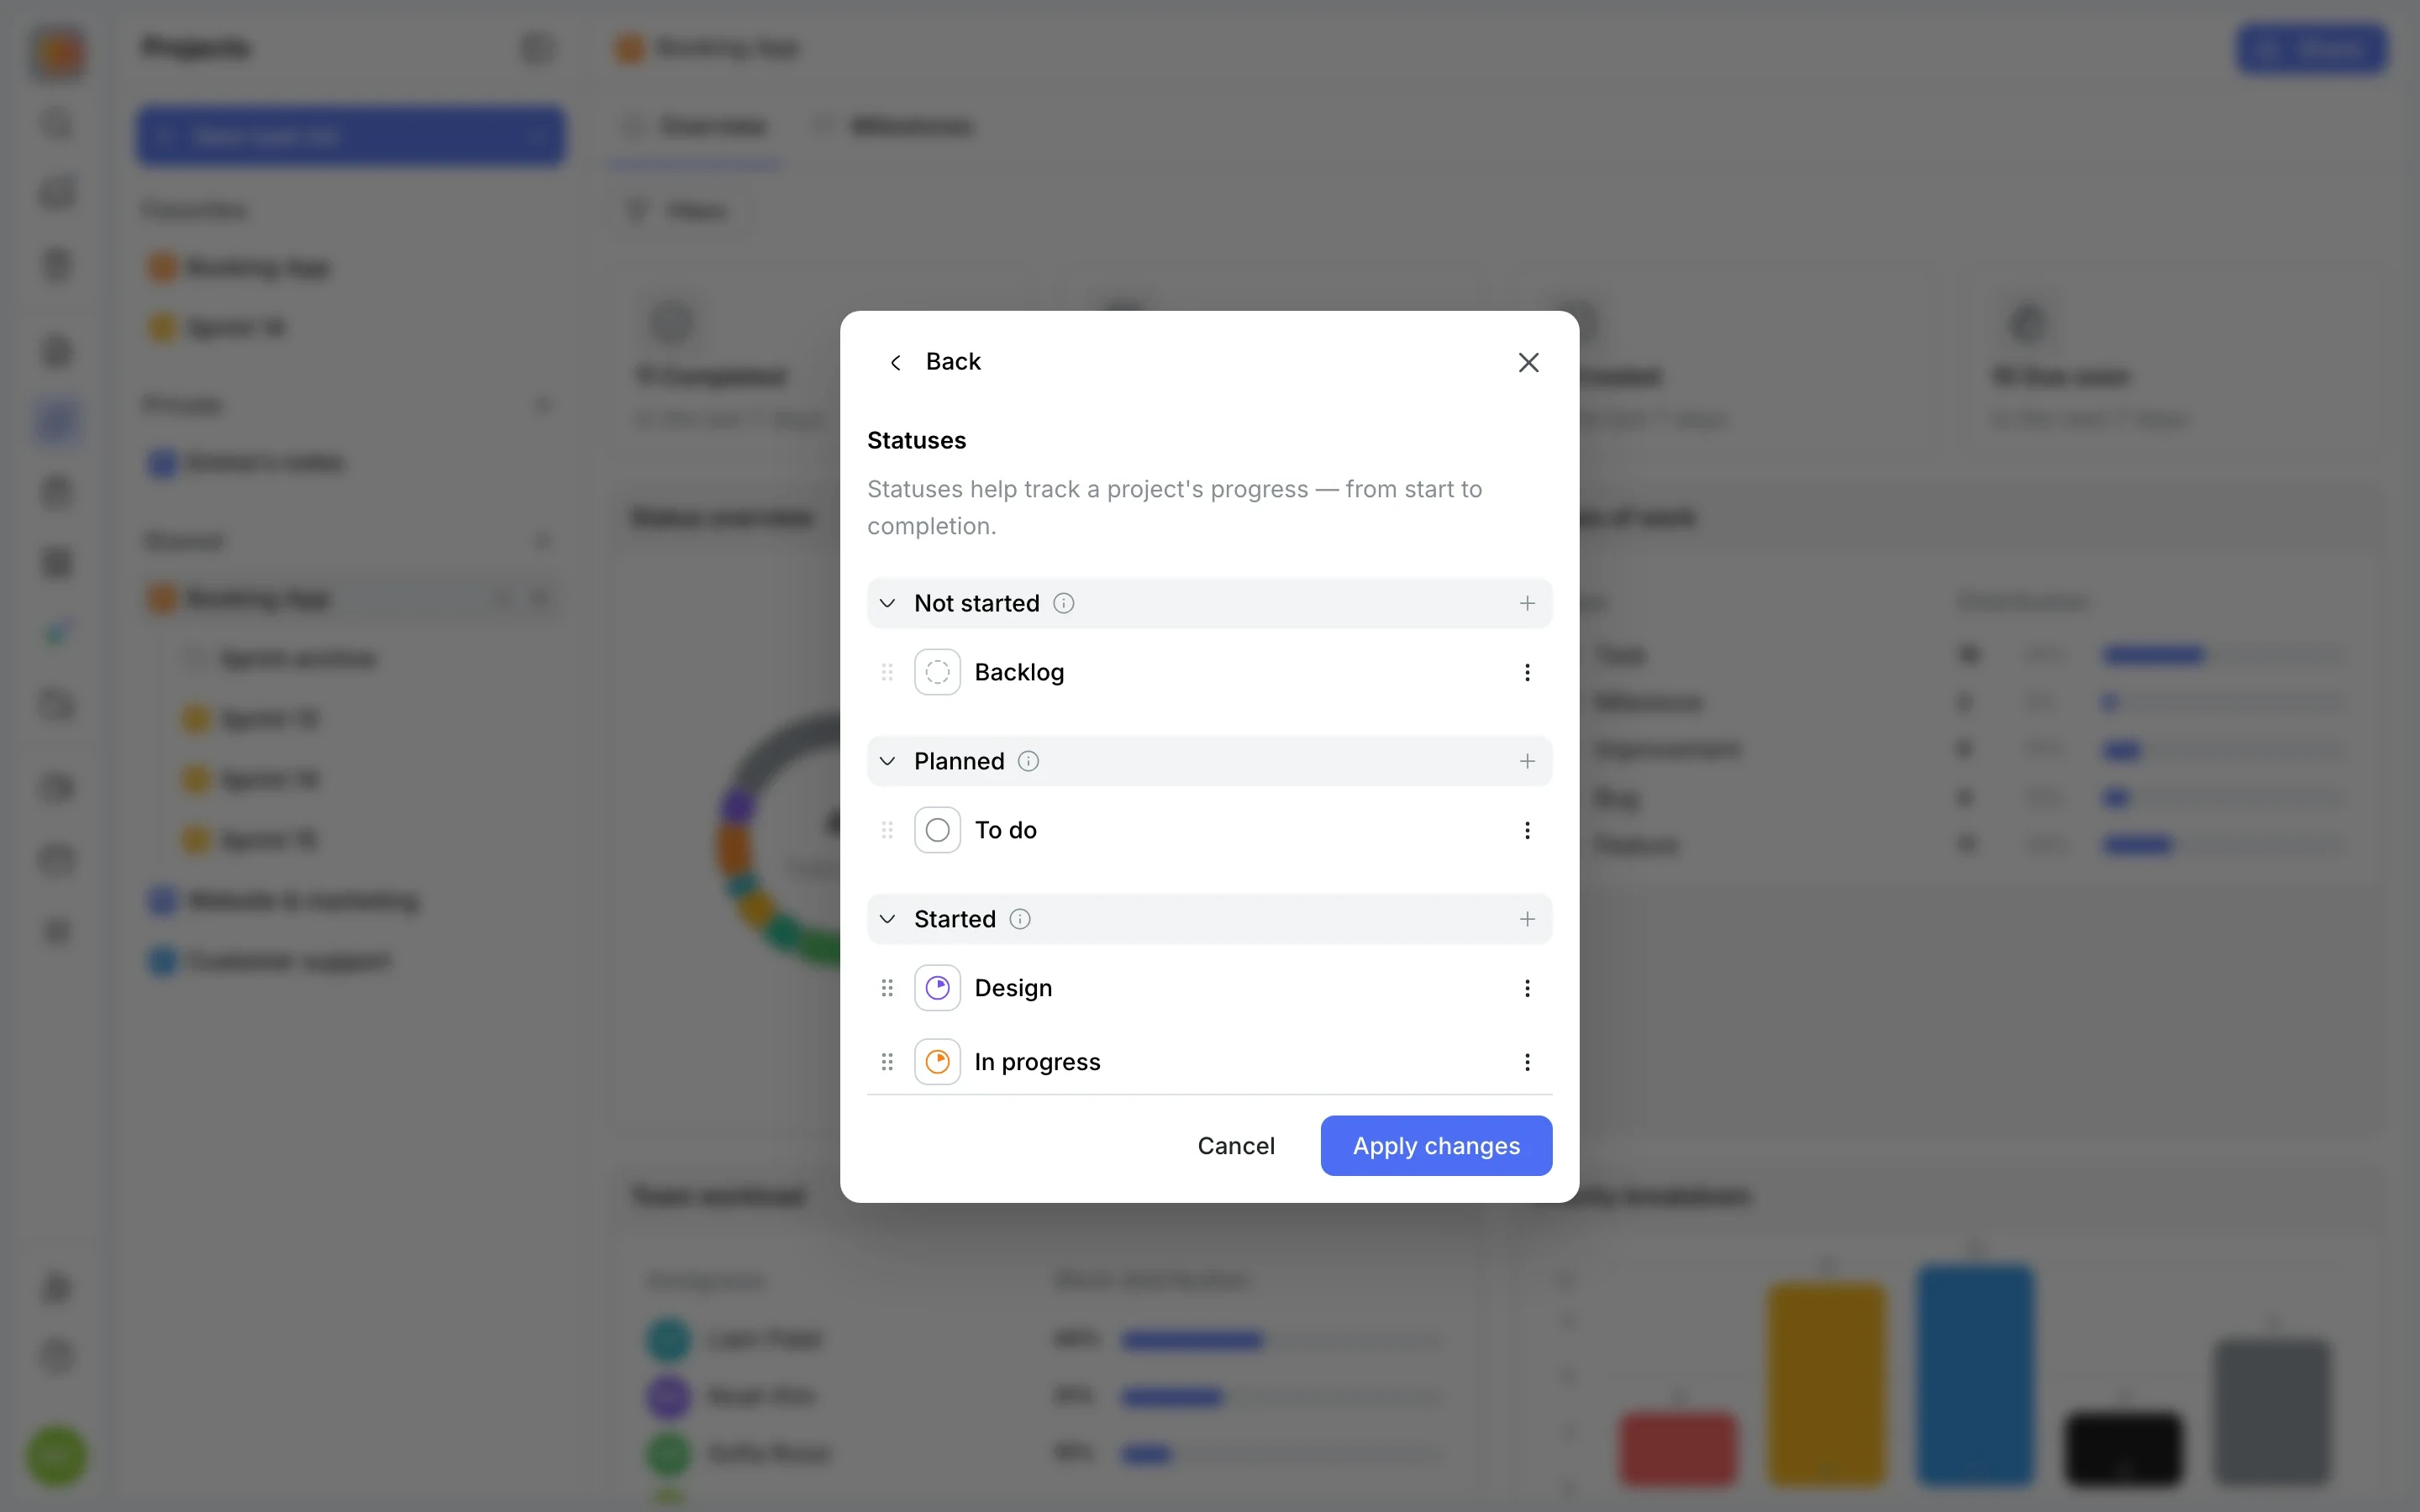Go back using the Back arrow
The image size is (2420, 1512).
[x=896, y=362]
